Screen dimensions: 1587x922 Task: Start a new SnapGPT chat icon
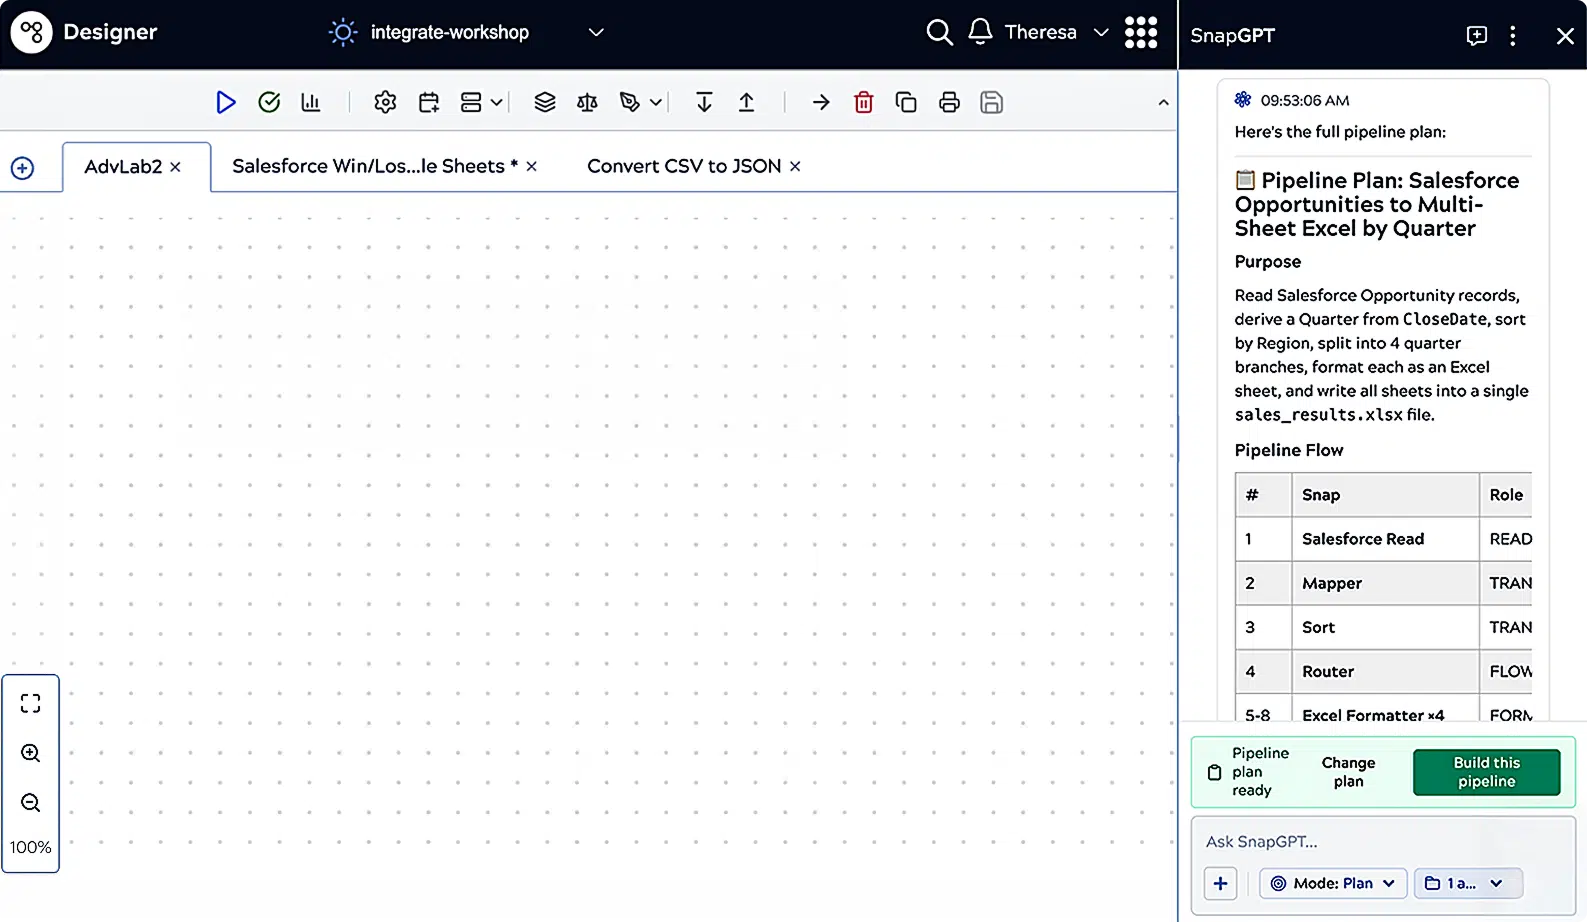click(x=1476, y=36)
